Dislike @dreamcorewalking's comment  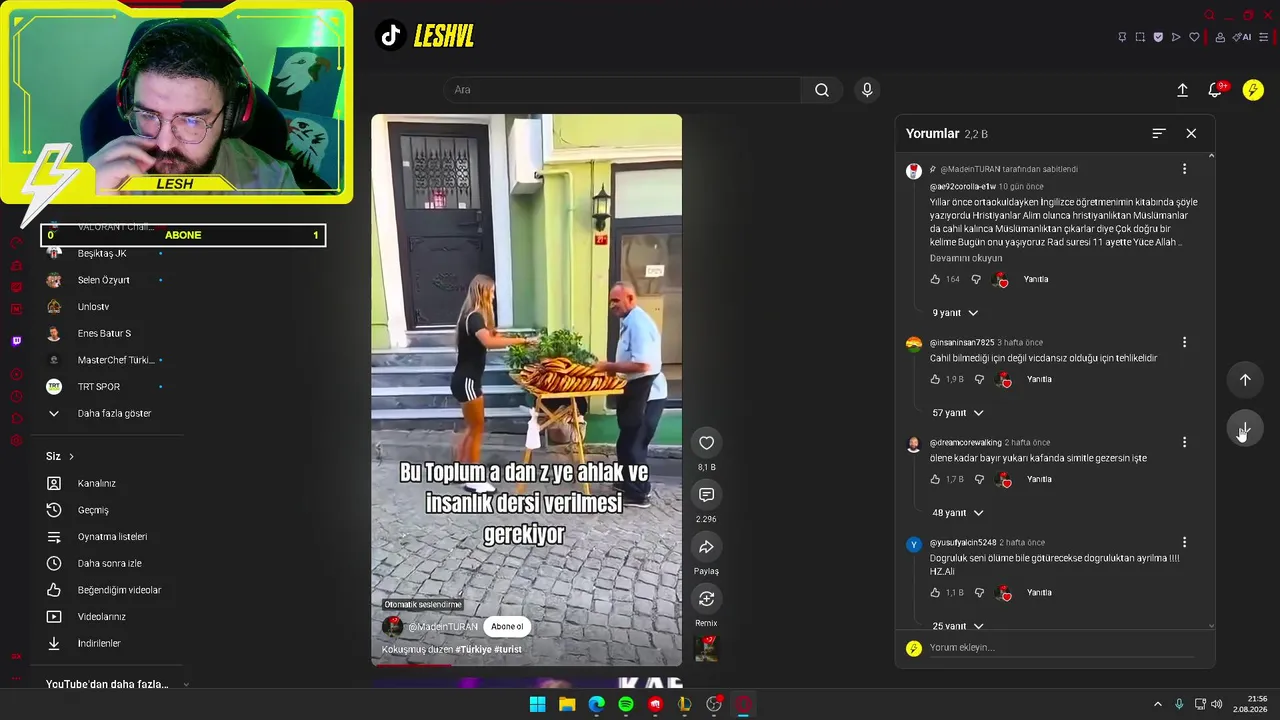tap(979, 480)
